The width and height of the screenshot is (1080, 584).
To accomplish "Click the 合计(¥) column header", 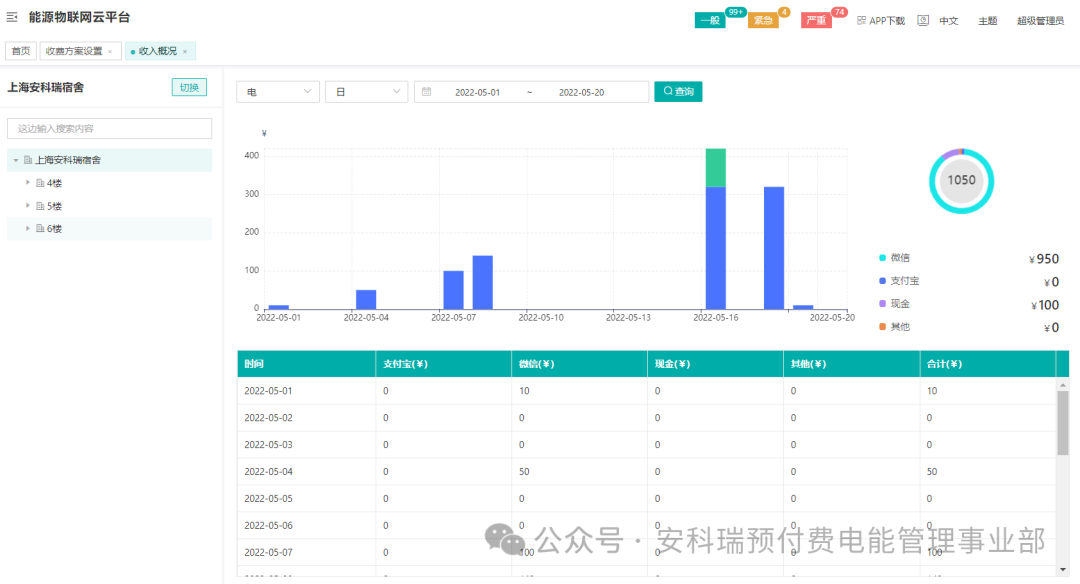I will click(988, 364).
